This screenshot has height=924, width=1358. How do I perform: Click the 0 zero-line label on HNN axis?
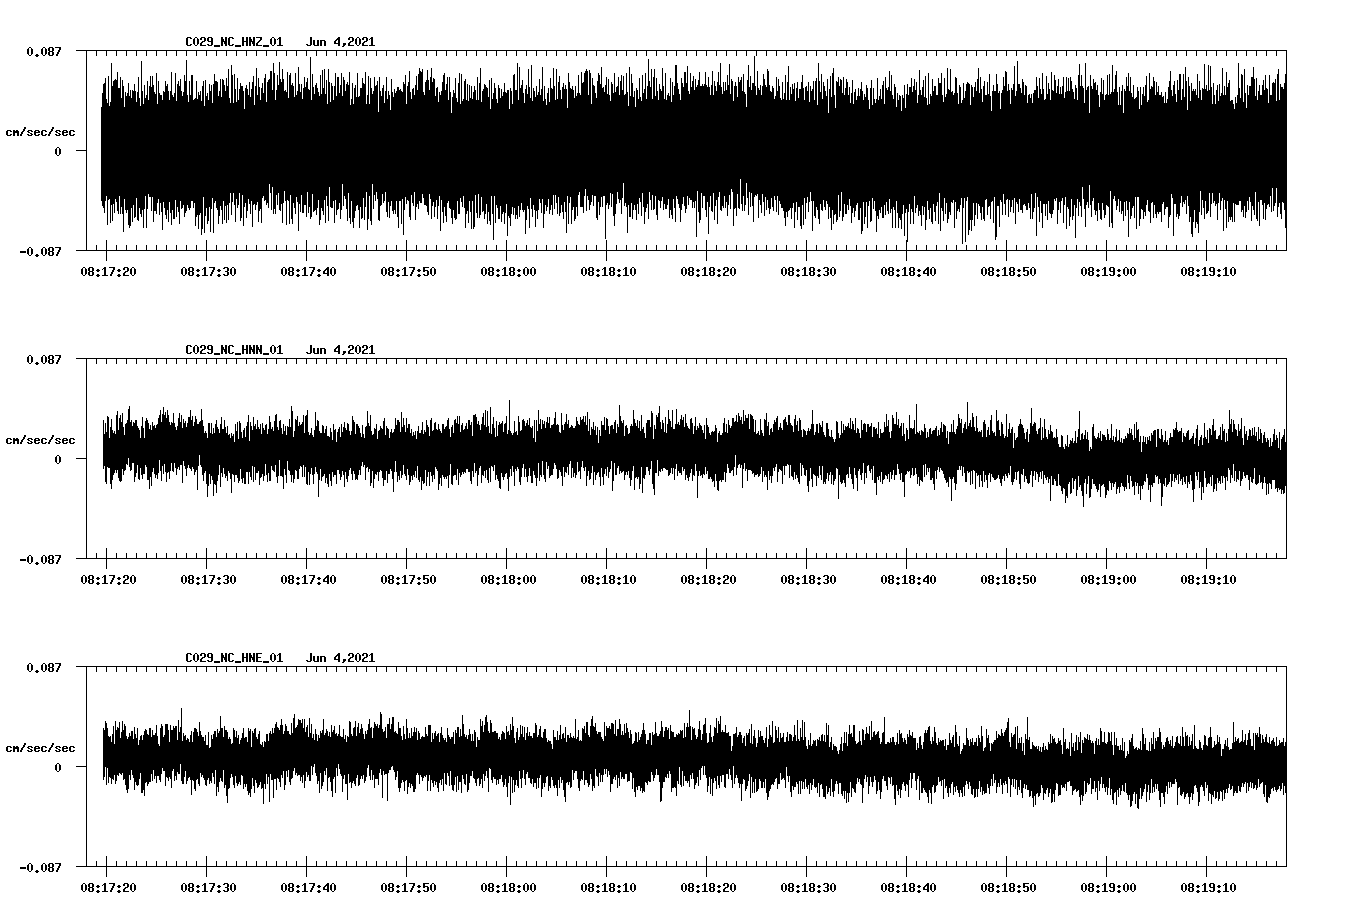58,459
